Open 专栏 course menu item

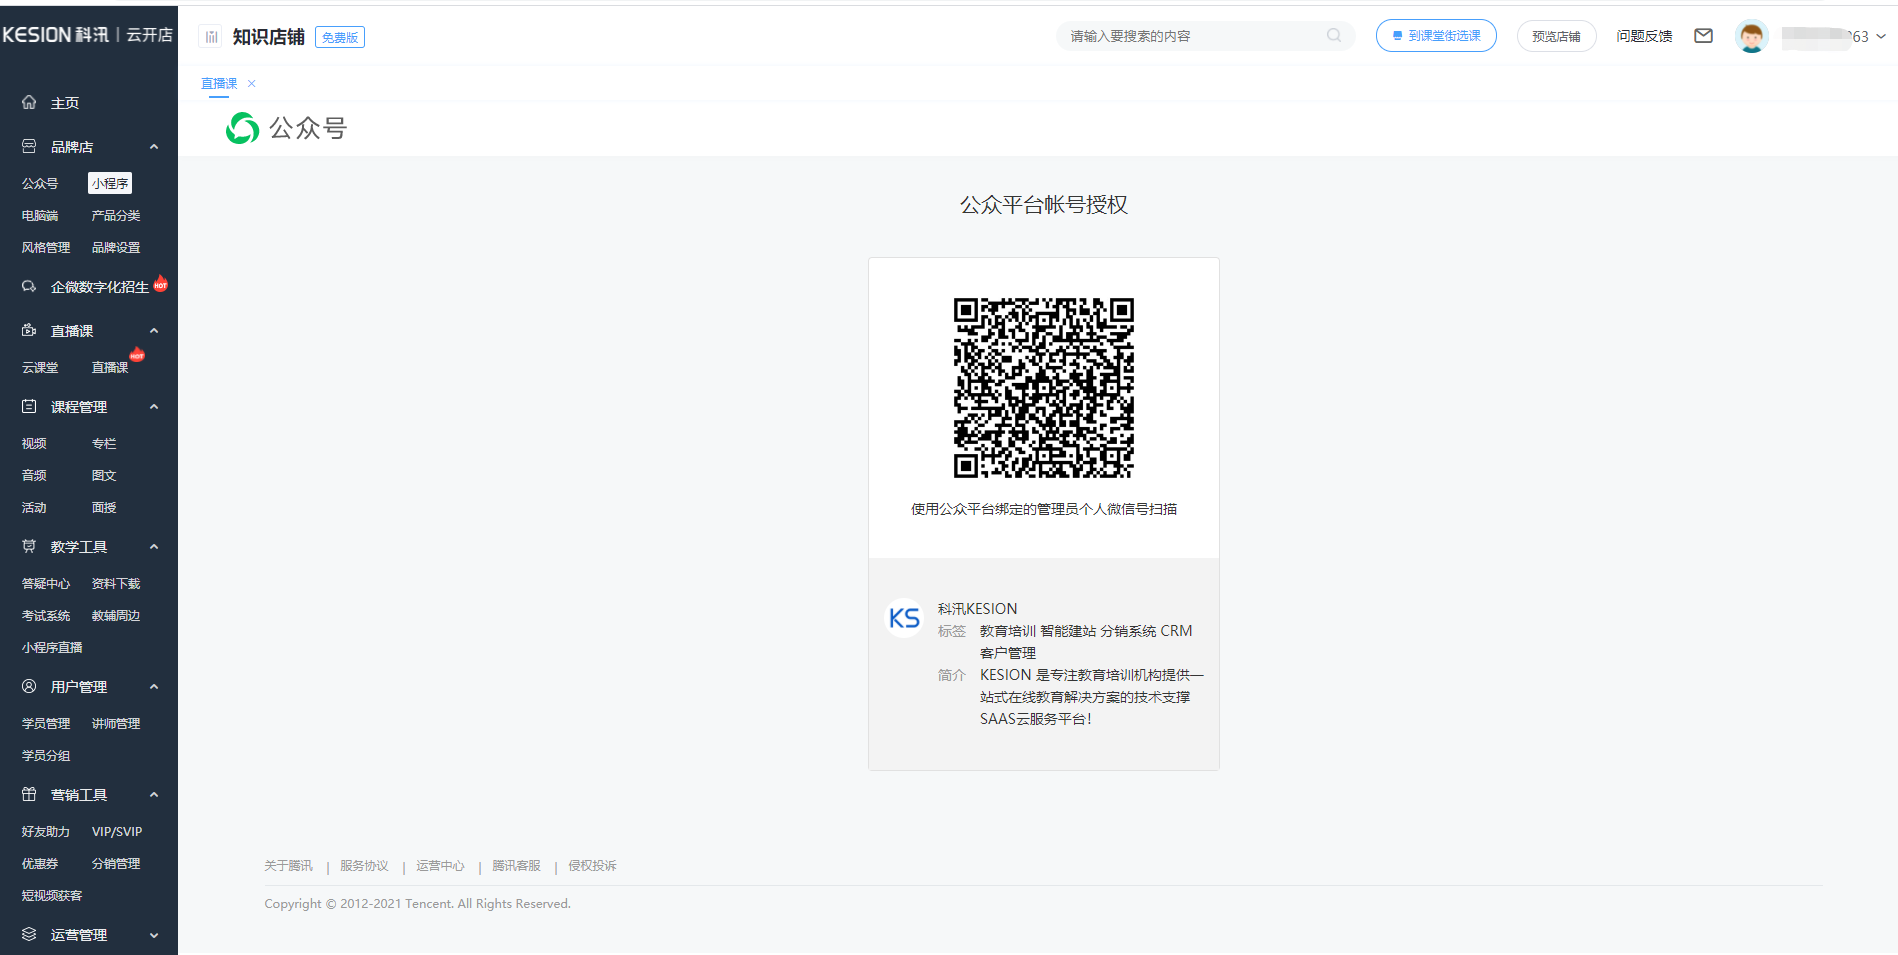[x=104, y=443]
